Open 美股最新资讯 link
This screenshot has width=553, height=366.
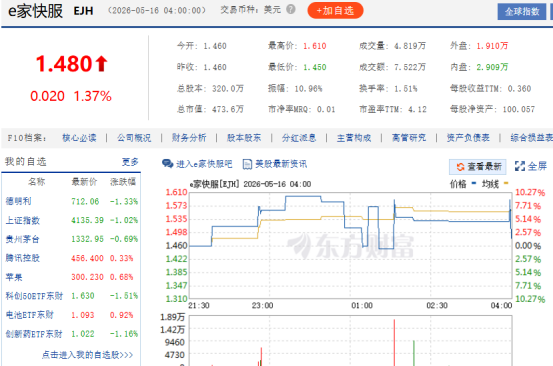tap(281, 164)
